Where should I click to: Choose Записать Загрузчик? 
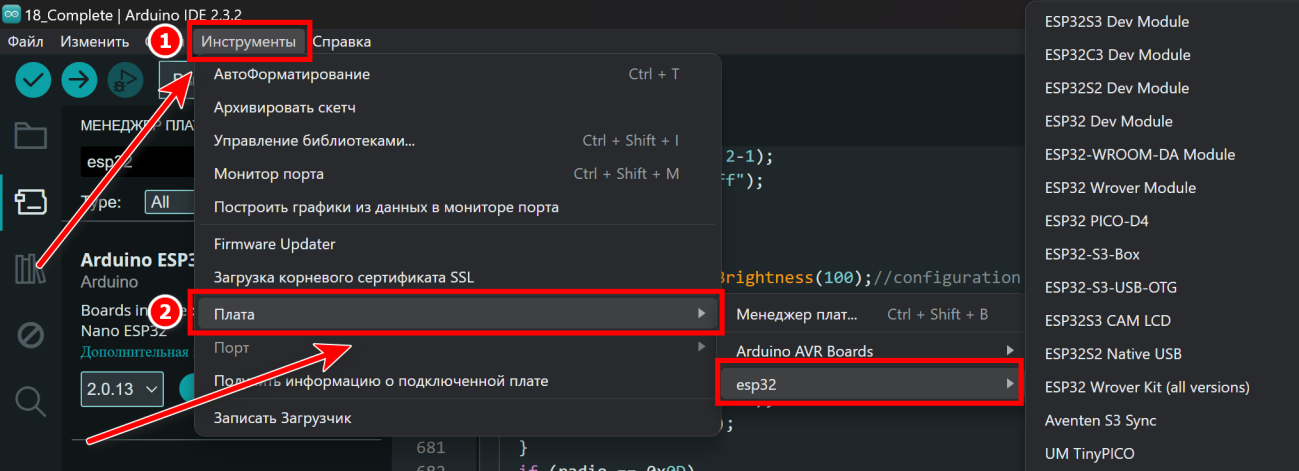tap(457, 418)
